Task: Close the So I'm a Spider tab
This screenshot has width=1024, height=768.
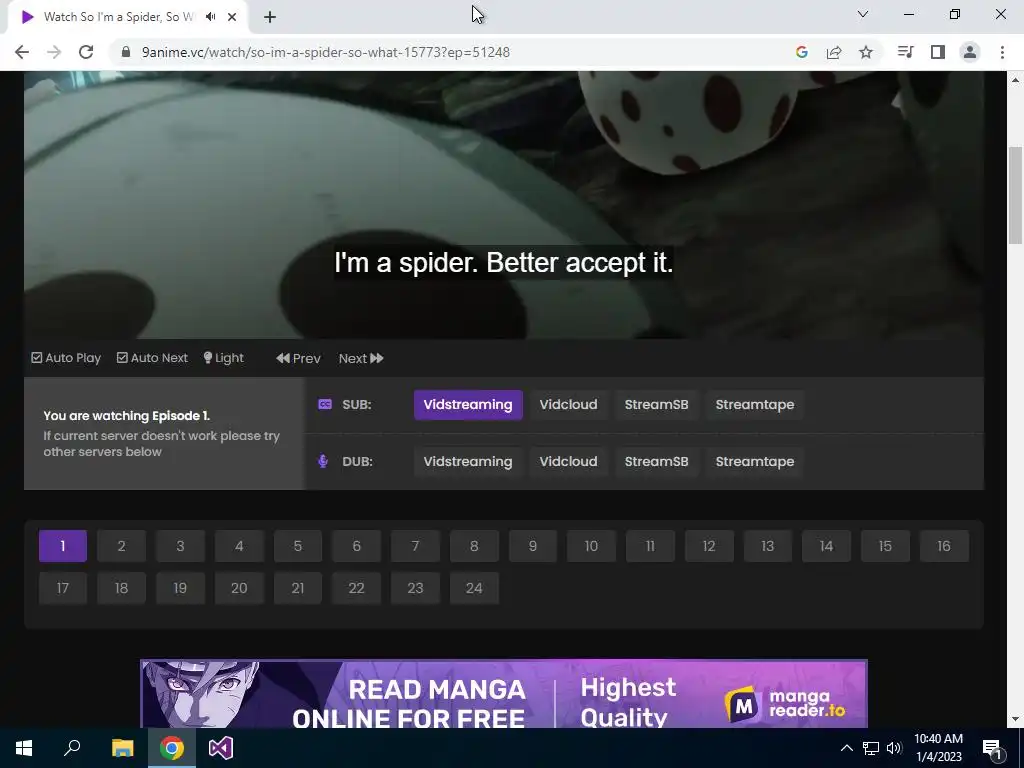Action: (x=232, y=17)
